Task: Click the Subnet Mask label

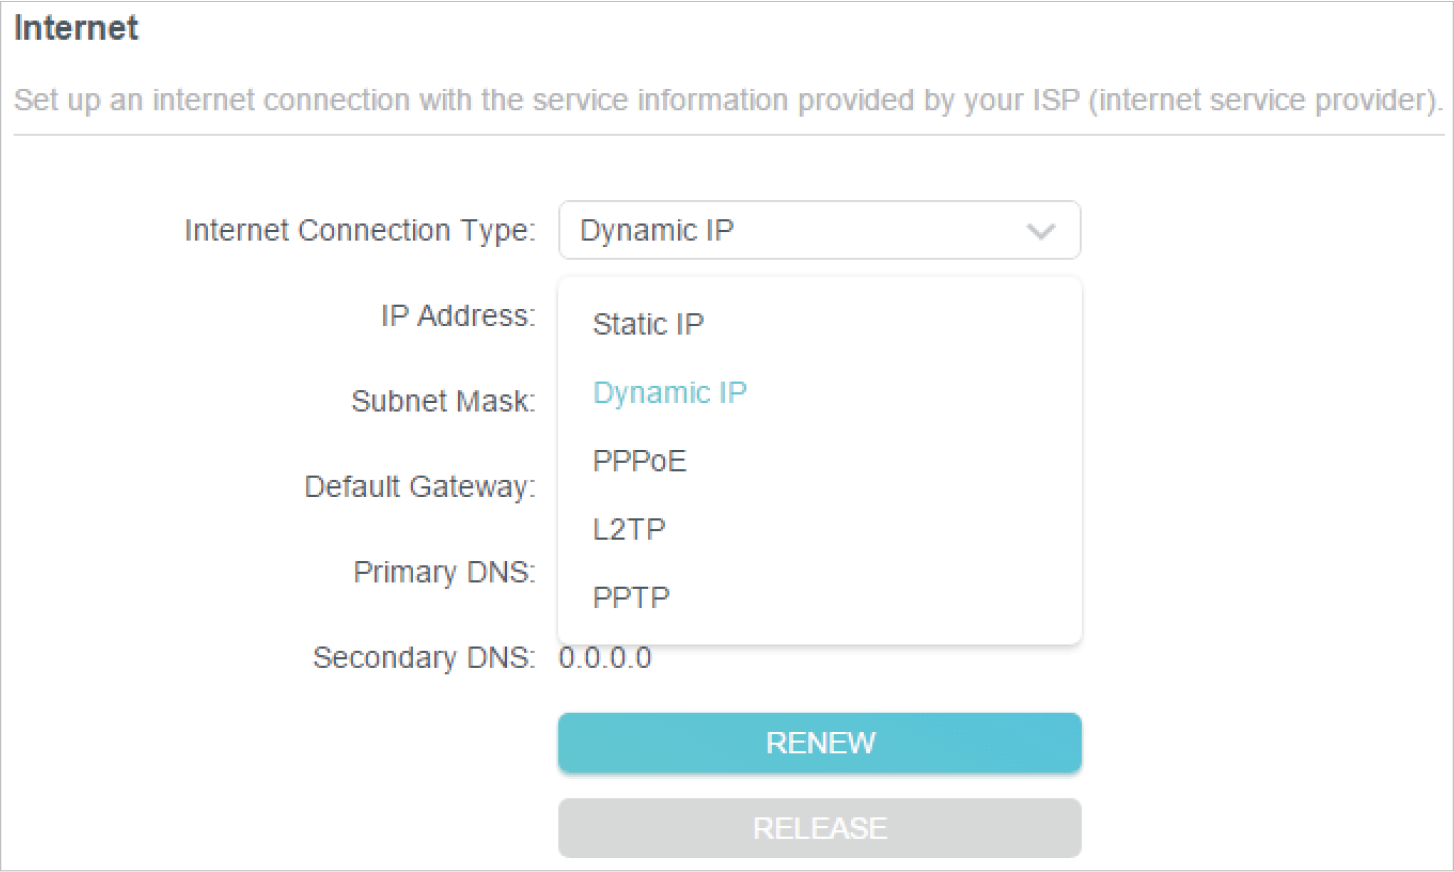Action: (442, 401)
